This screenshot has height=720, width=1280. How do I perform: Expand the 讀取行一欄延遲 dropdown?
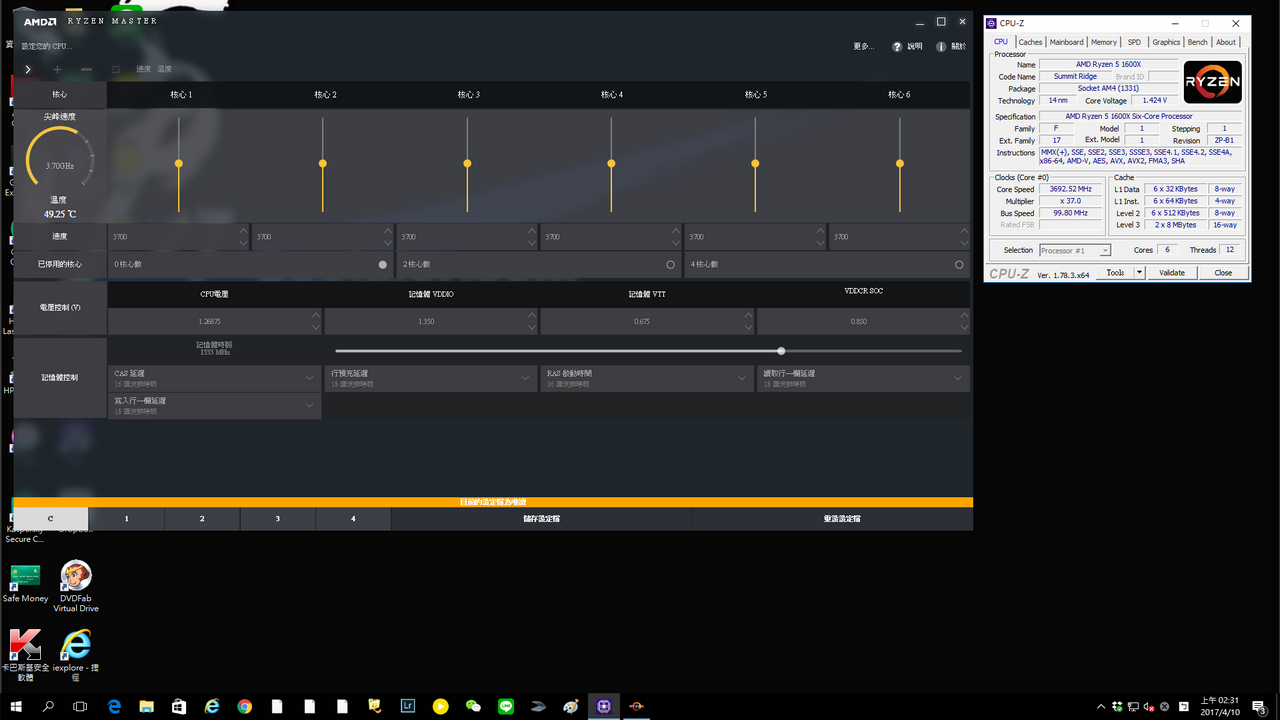point(863,378)
